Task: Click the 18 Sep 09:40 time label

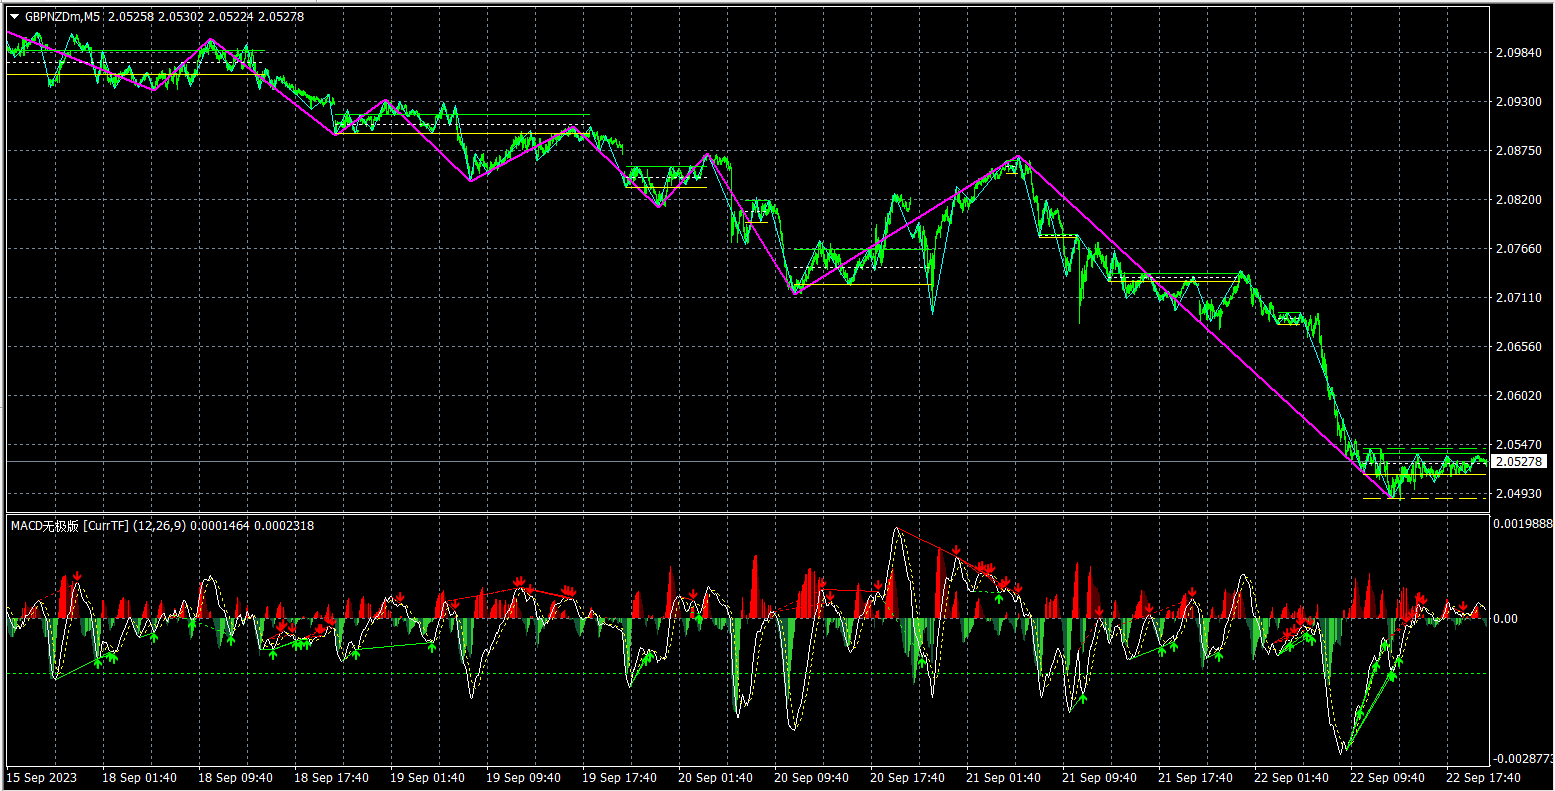Action: pos(236,778)
